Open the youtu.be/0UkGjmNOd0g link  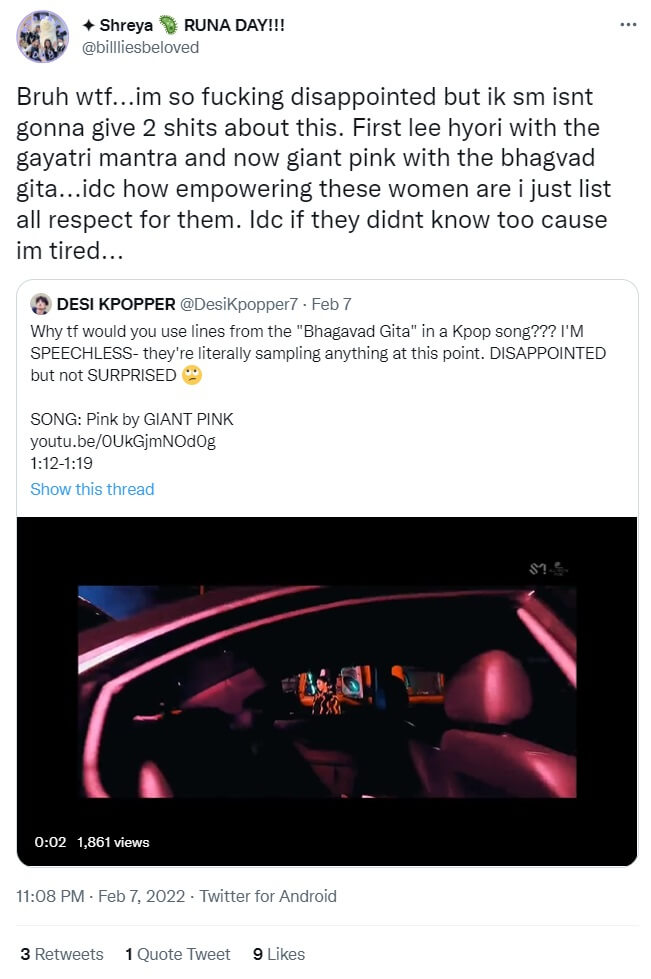(x=123, y=441)
